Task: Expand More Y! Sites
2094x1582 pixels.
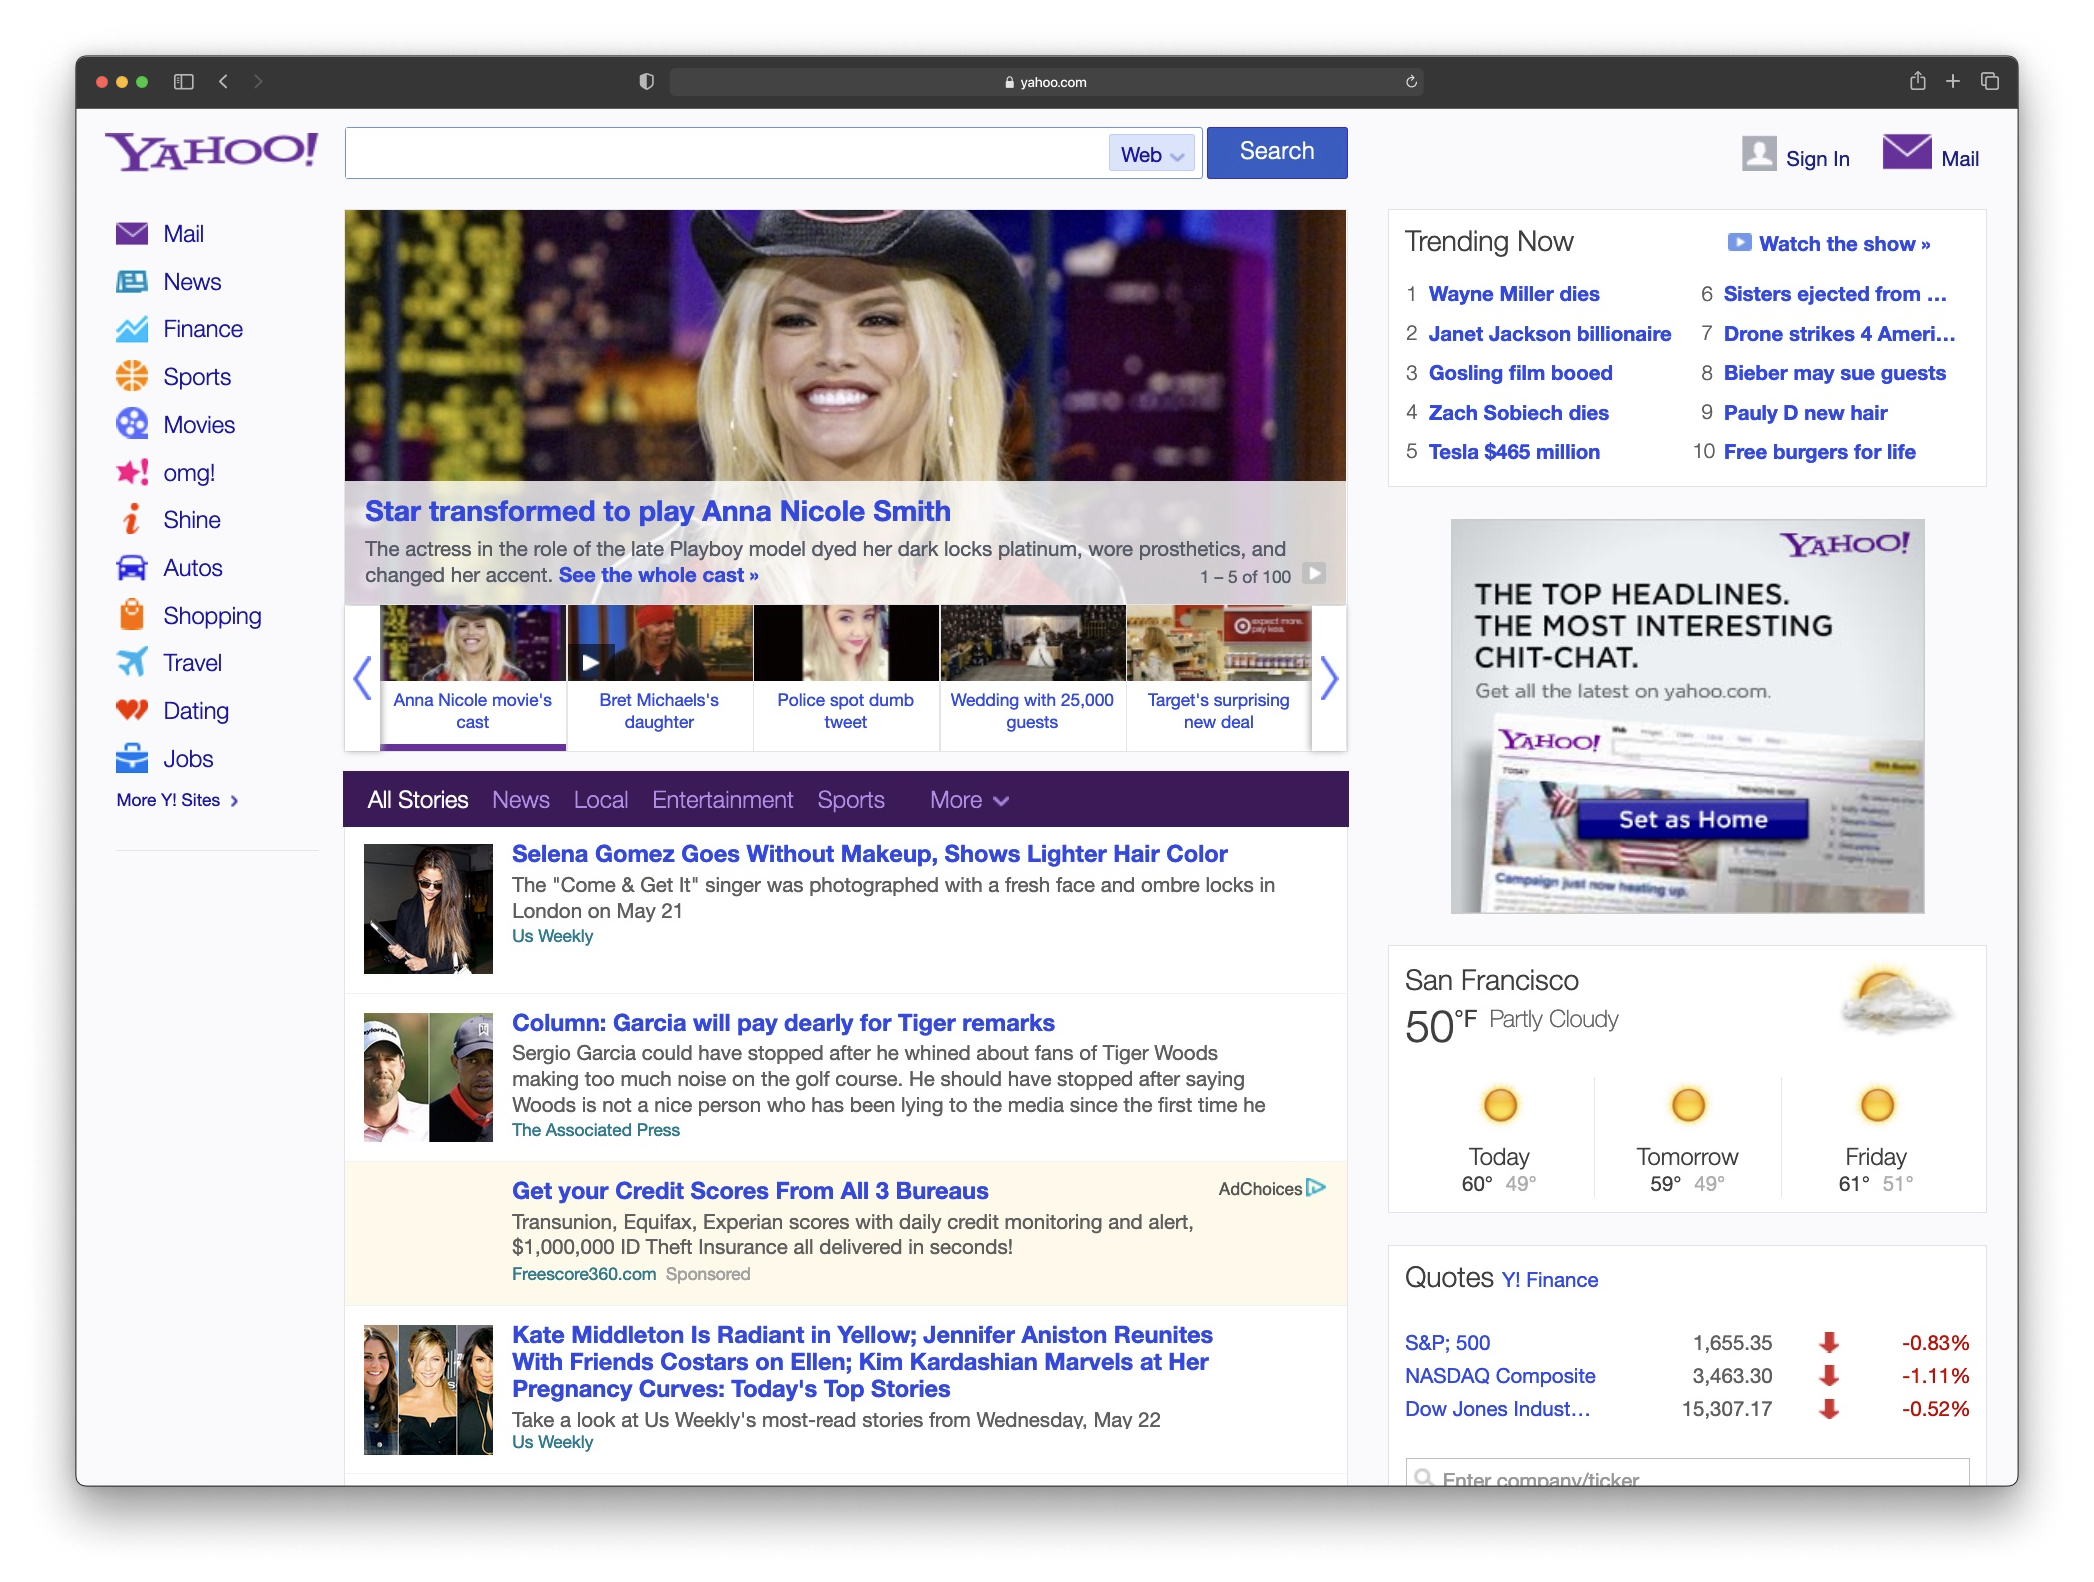Action: [x=177, y=800]
